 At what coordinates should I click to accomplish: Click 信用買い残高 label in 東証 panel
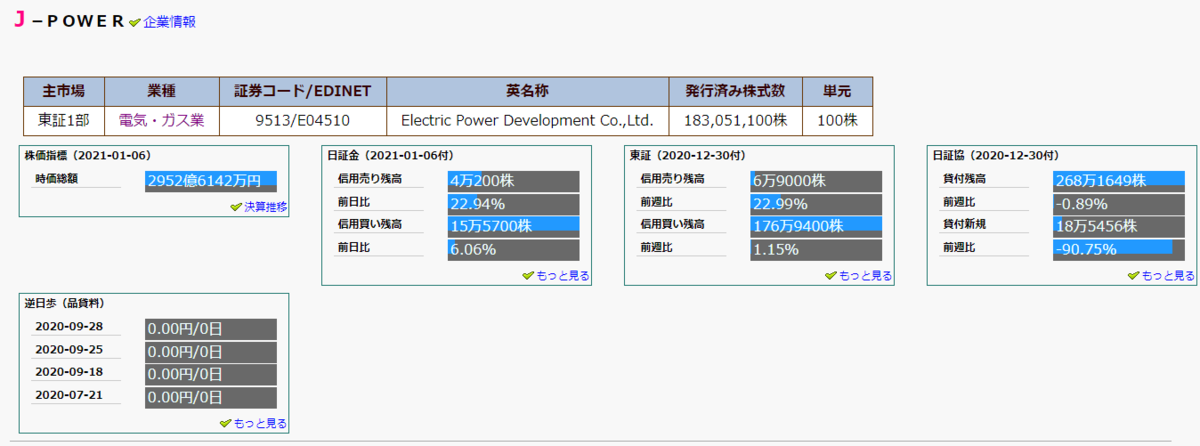click(673, 224)
